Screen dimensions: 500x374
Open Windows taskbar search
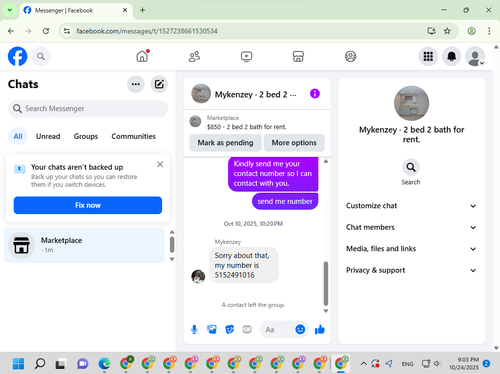tap(40, 364)
